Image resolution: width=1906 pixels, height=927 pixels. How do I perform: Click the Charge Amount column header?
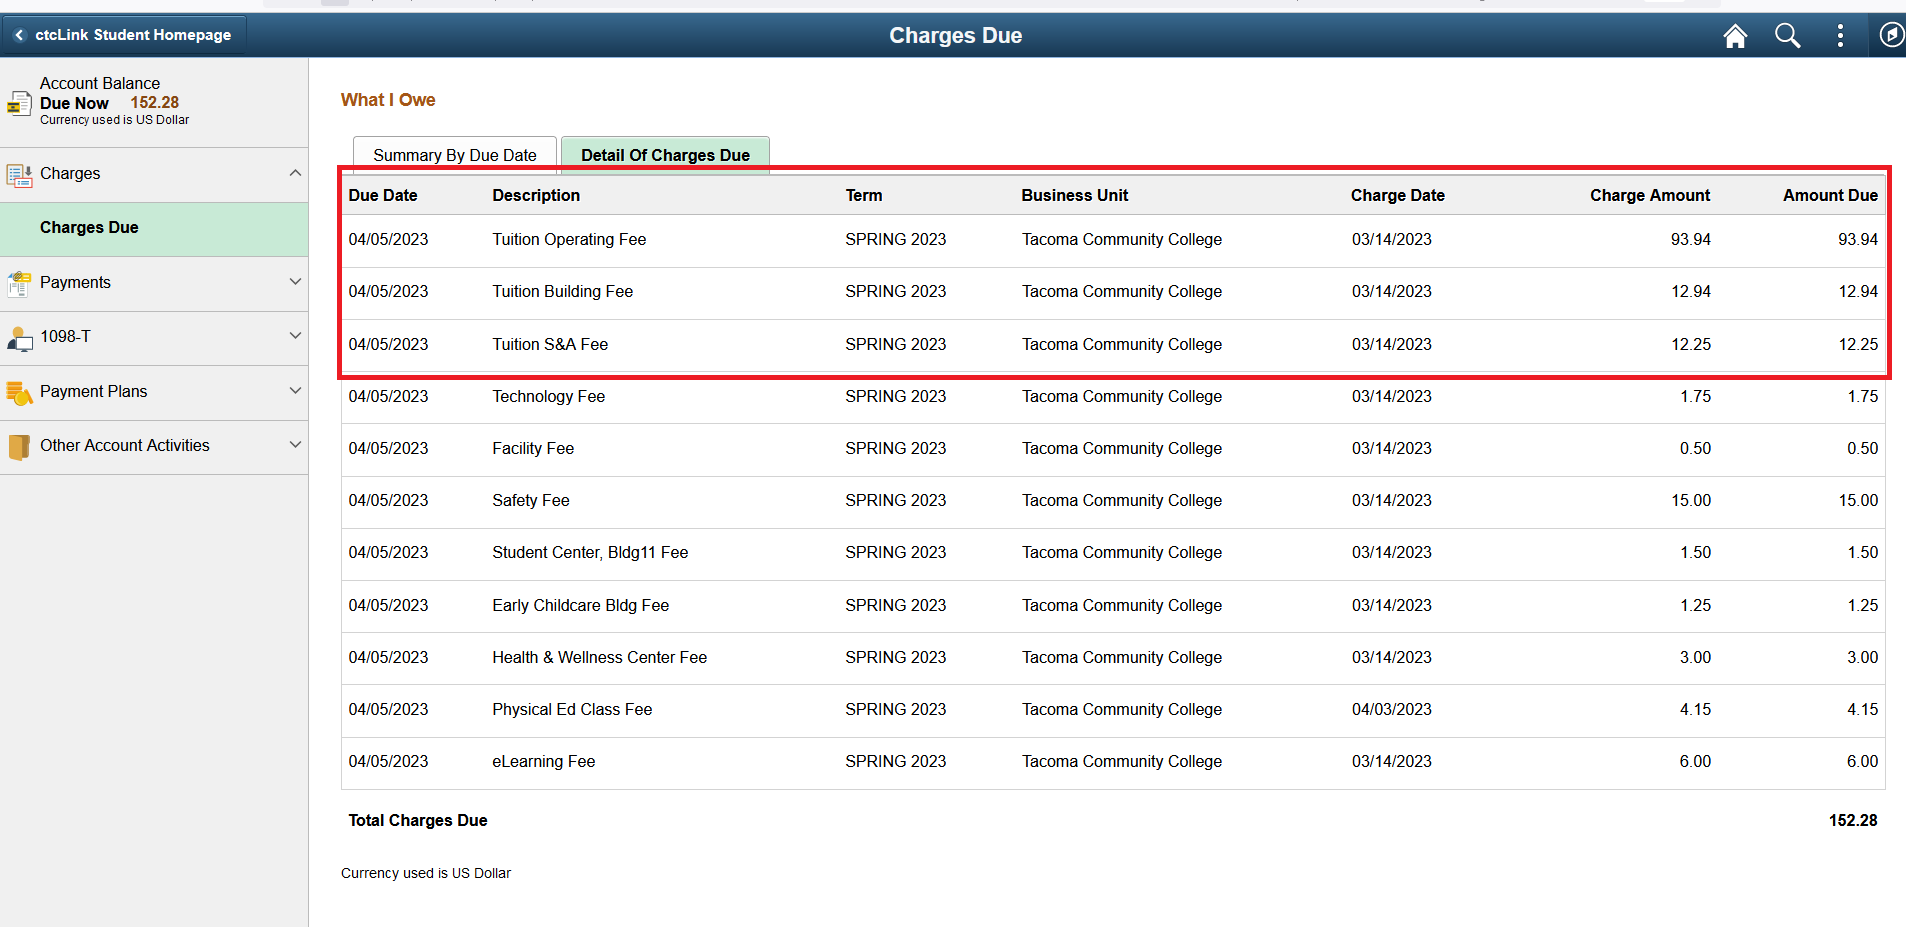point(1650,196)
